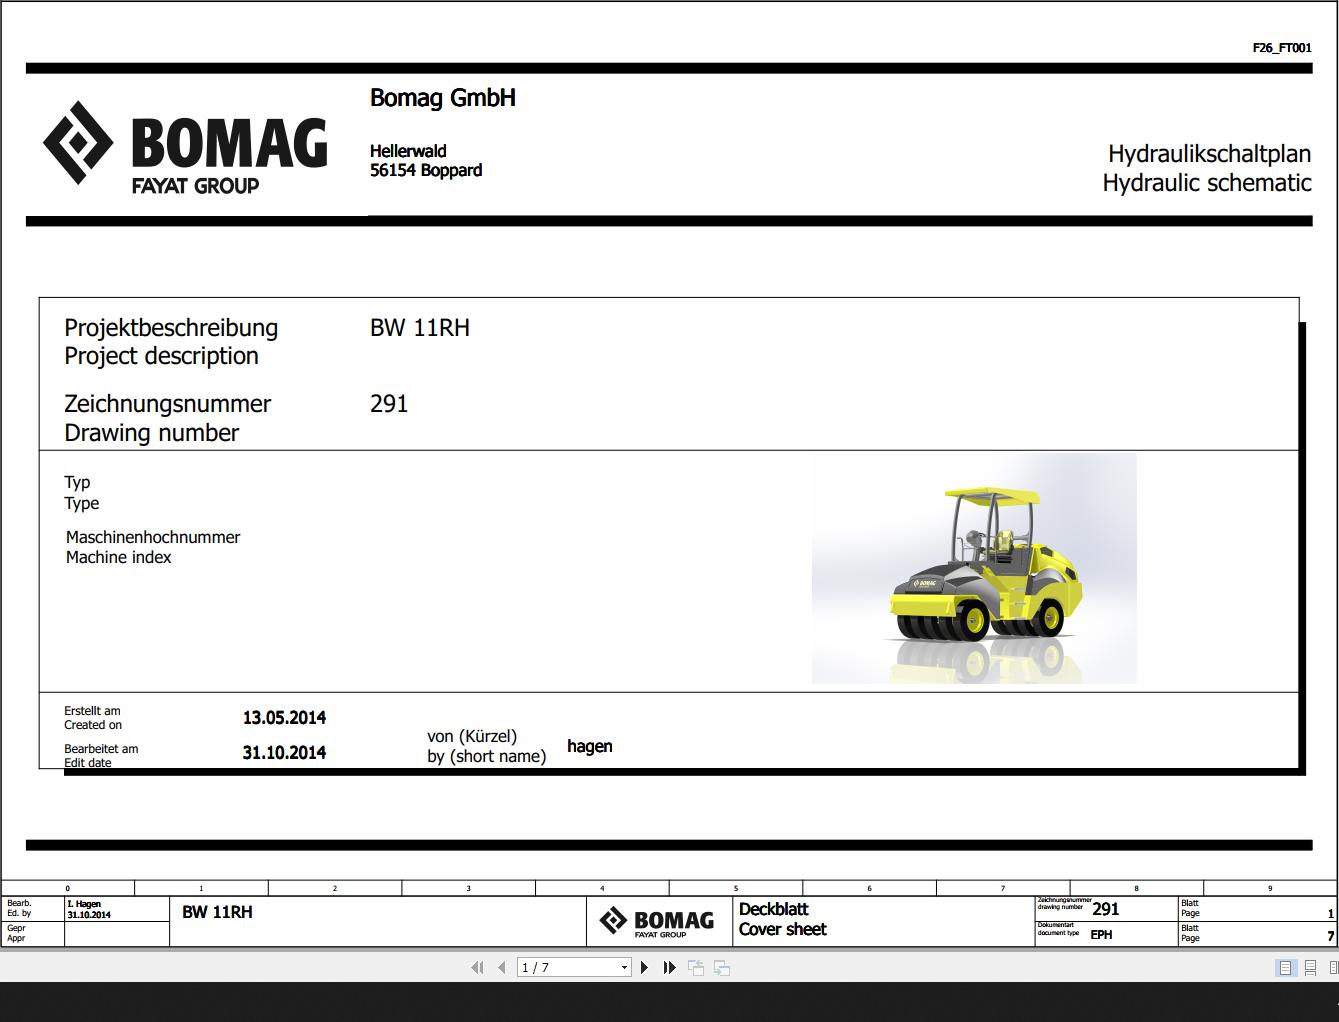Click the Deckblatt Cover sheet title cell
The image size is (1339, 1022).
782,919
